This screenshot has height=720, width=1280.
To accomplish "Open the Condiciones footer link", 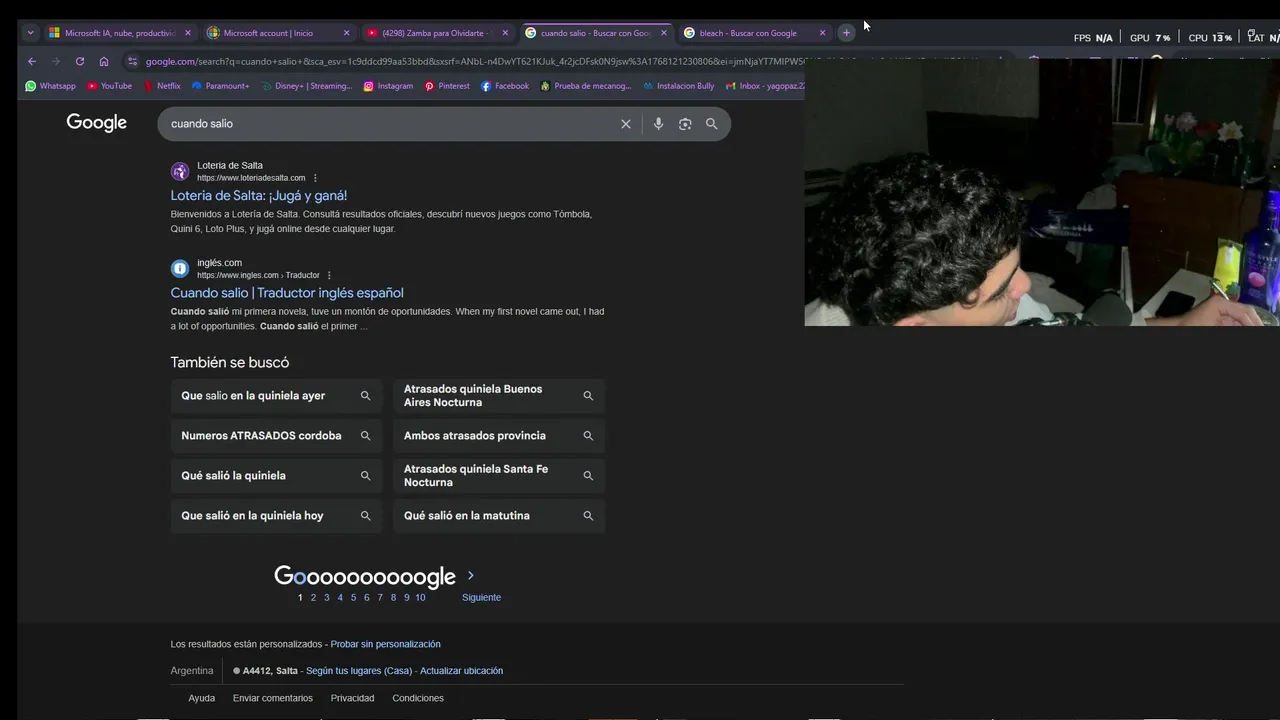I will 418,698.
